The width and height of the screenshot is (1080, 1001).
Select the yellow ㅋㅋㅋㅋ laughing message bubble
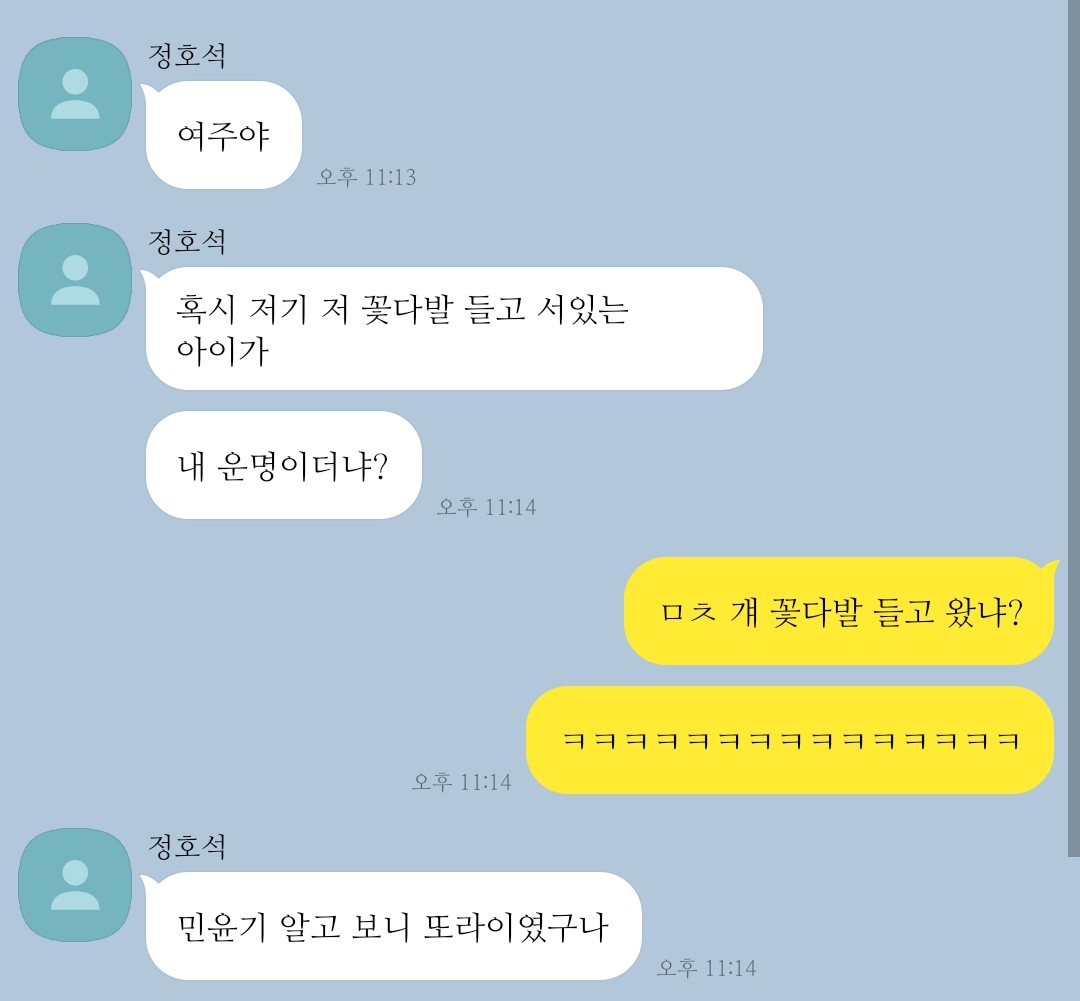pos(790,740)
